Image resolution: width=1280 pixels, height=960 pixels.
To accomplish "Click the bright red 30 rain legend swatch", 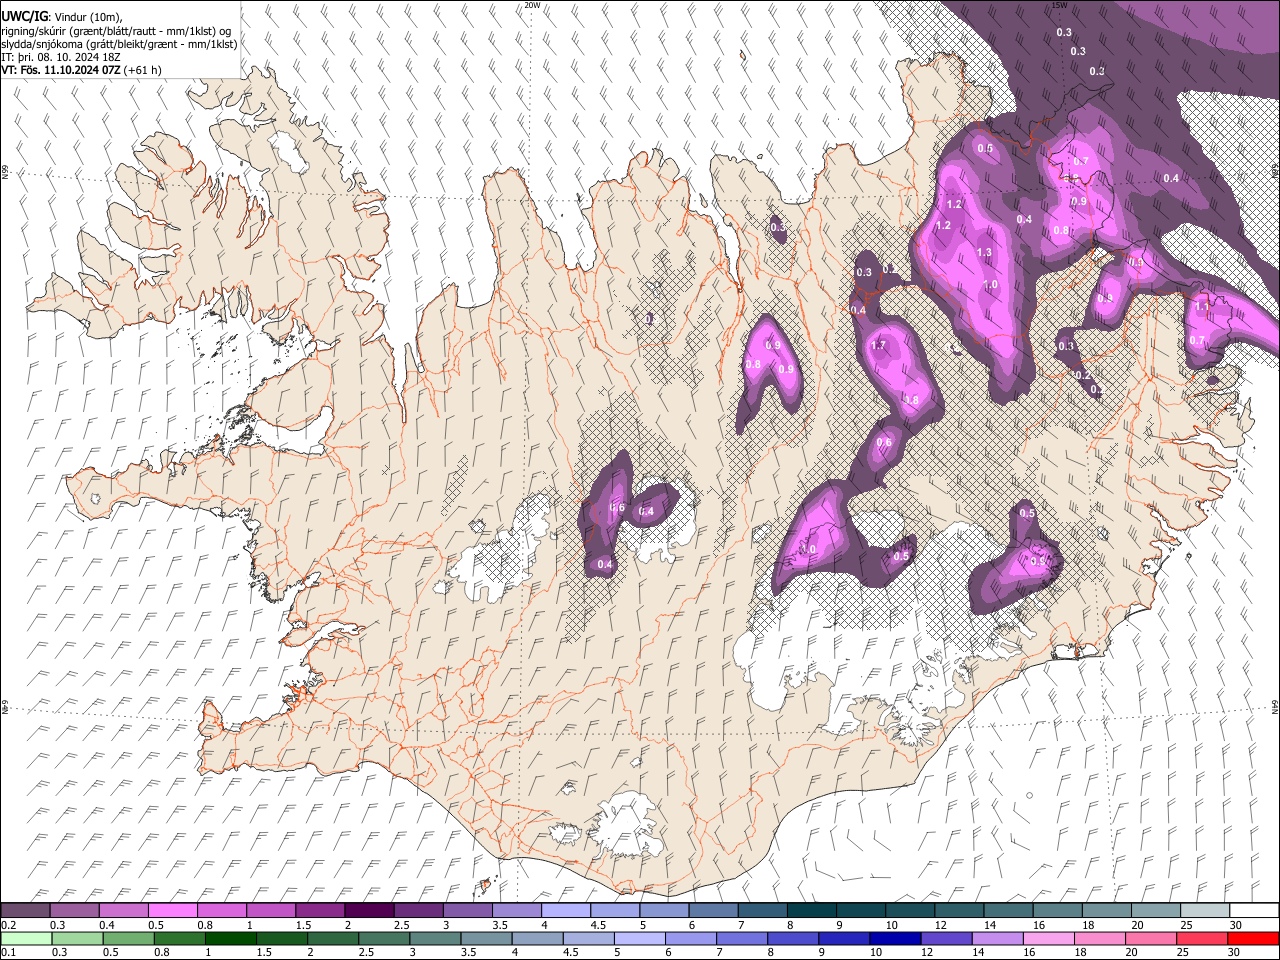I will tap(1252, 938).
